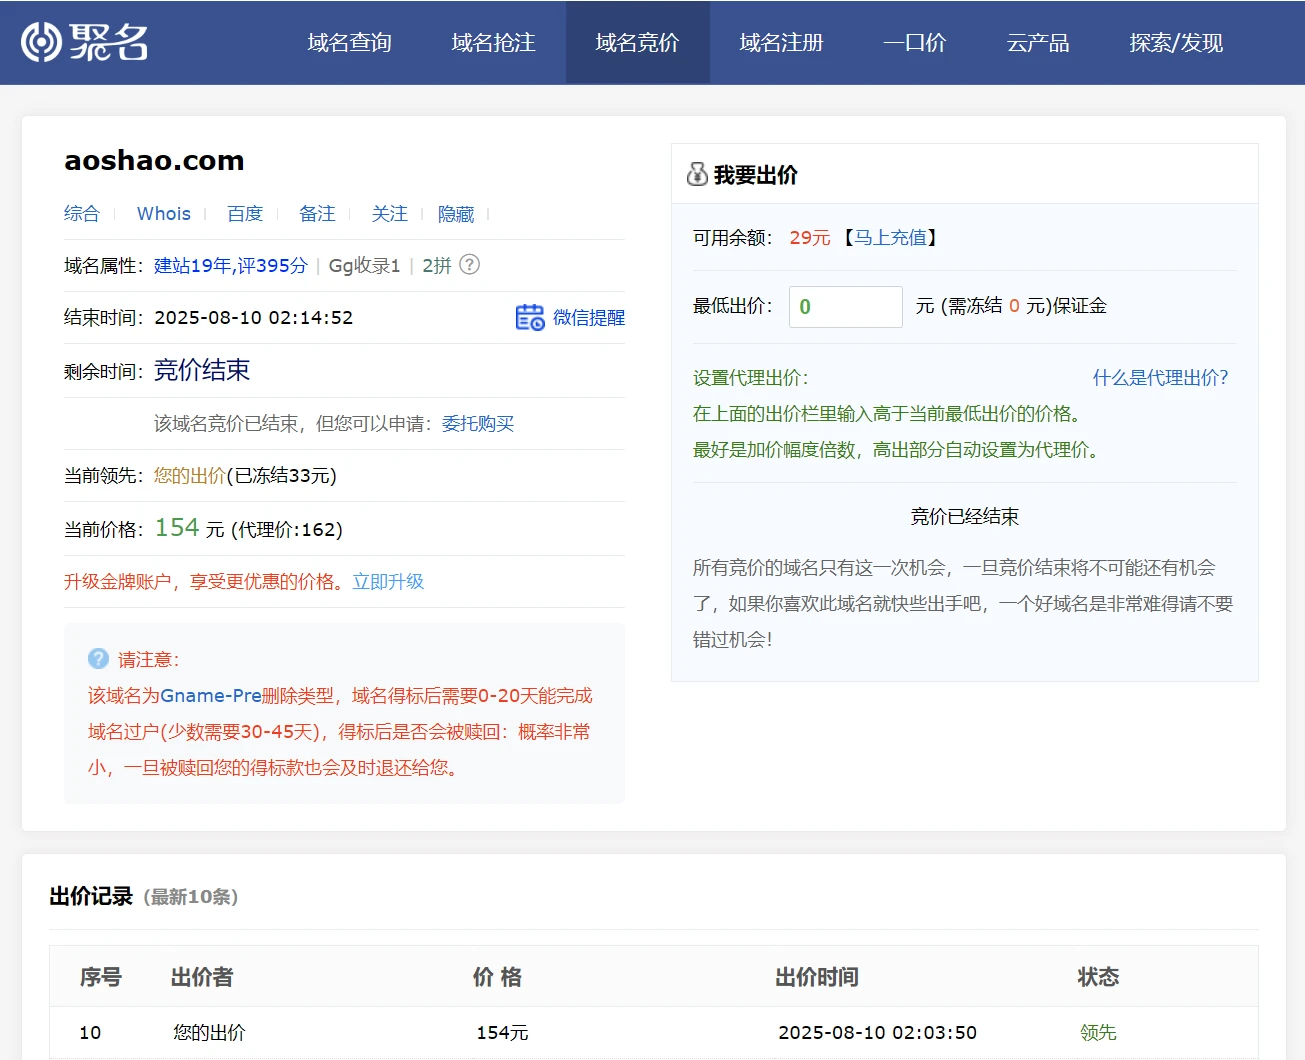Viewport: 1305px width, 1060px height.
Task: Open the 探索/发现 menu item
Action: point(1176,43)
